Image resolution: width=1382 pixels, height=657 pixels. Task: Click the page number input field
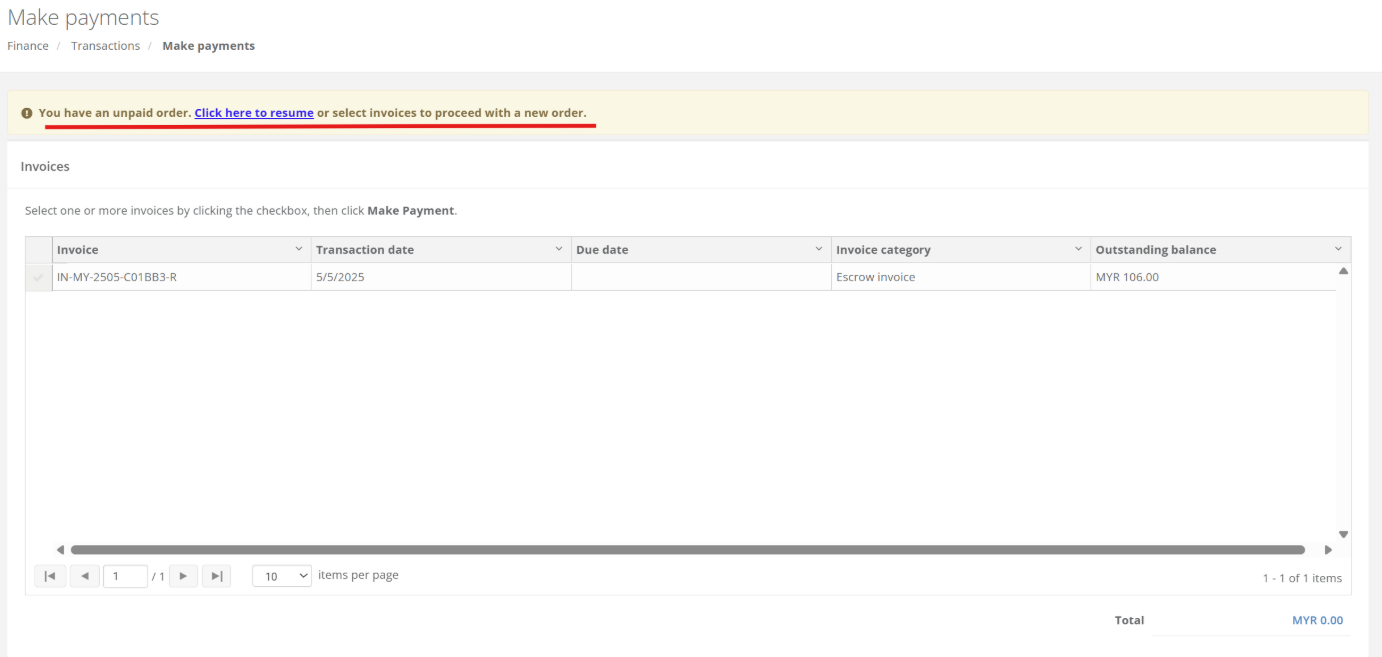125,576
